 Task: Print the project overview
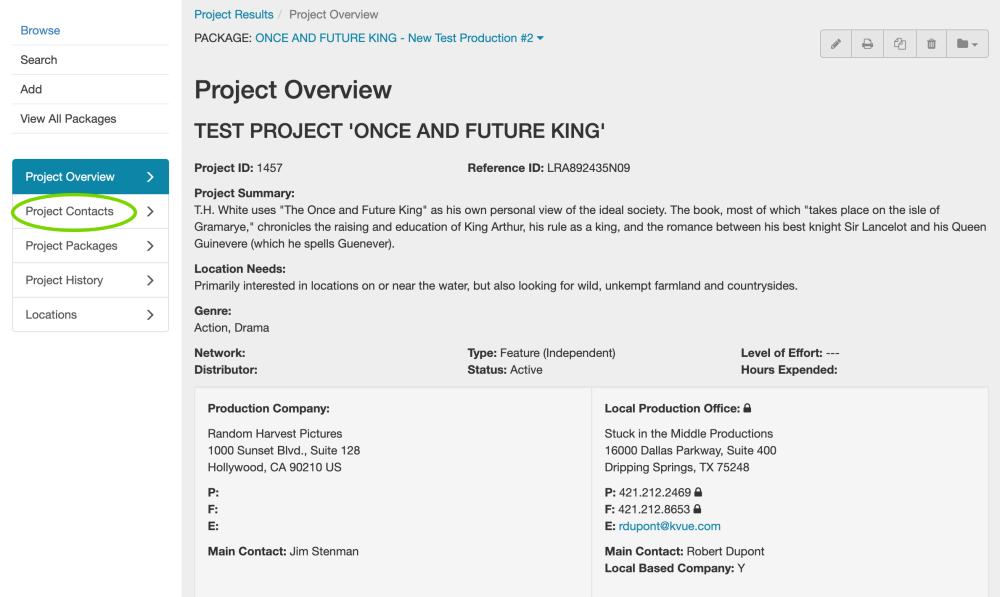click(868, 44)
